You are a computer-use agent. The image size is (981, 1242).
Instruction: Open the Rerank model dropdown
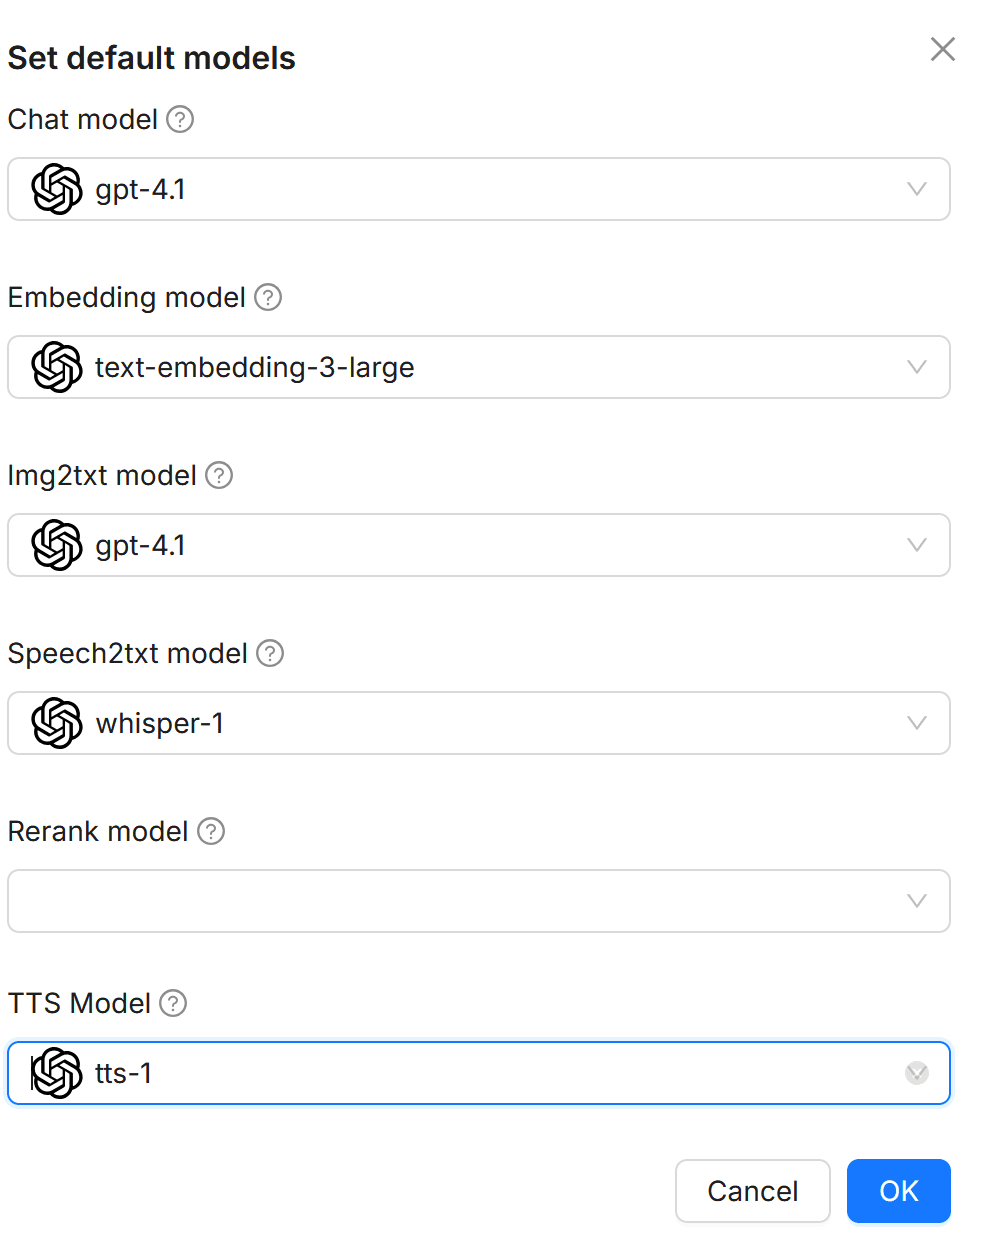click(917, 901)
